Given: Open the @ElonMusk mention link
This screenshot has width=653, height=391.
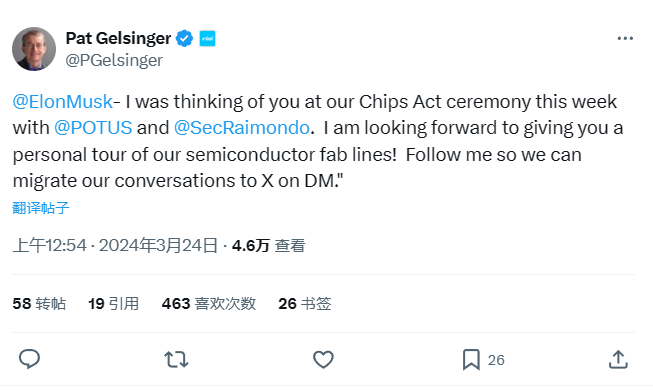Looking at the screenshot, I should tap(62, 102).
